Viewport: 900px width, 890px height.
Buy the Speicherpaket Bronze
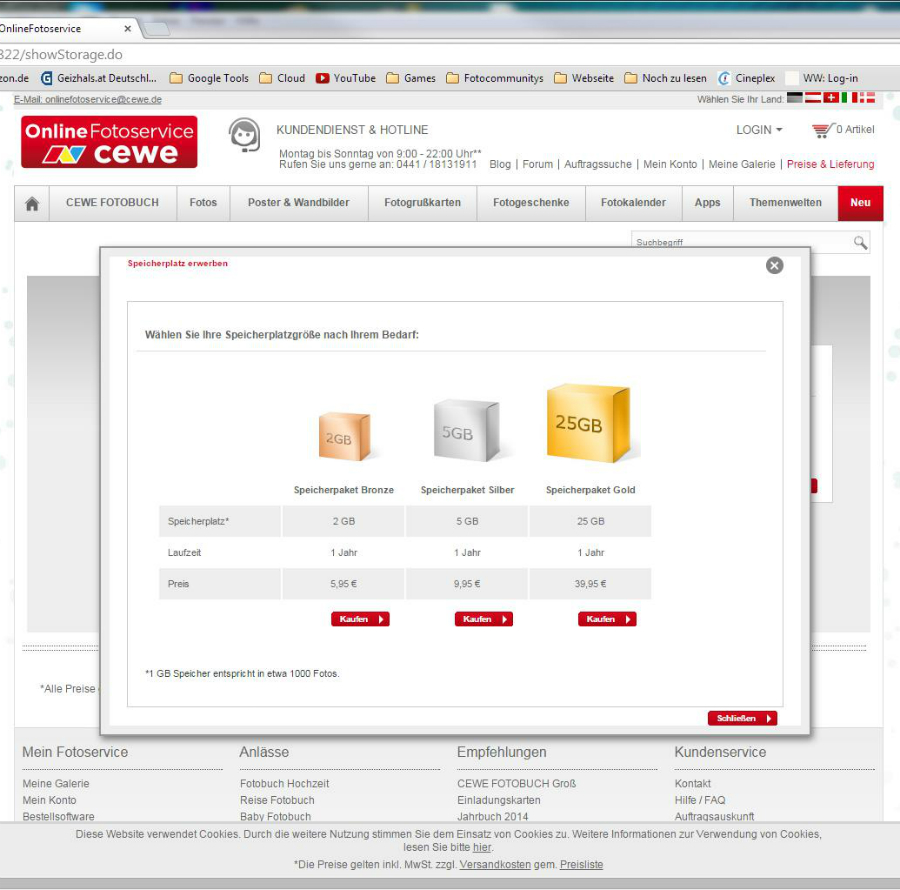point(360,619)
